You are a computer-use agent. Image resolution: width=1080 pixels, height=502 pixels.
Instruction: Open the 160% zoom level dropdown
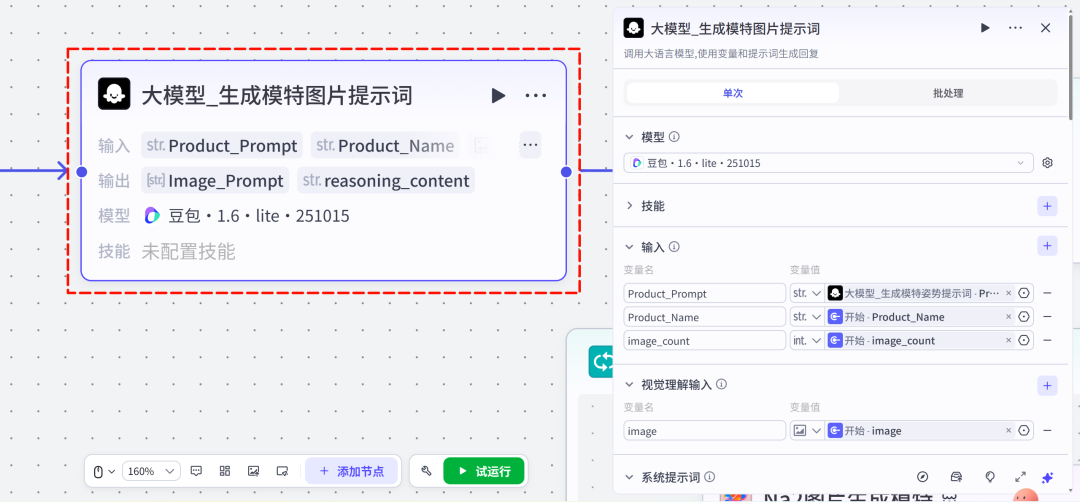(152, 471)
